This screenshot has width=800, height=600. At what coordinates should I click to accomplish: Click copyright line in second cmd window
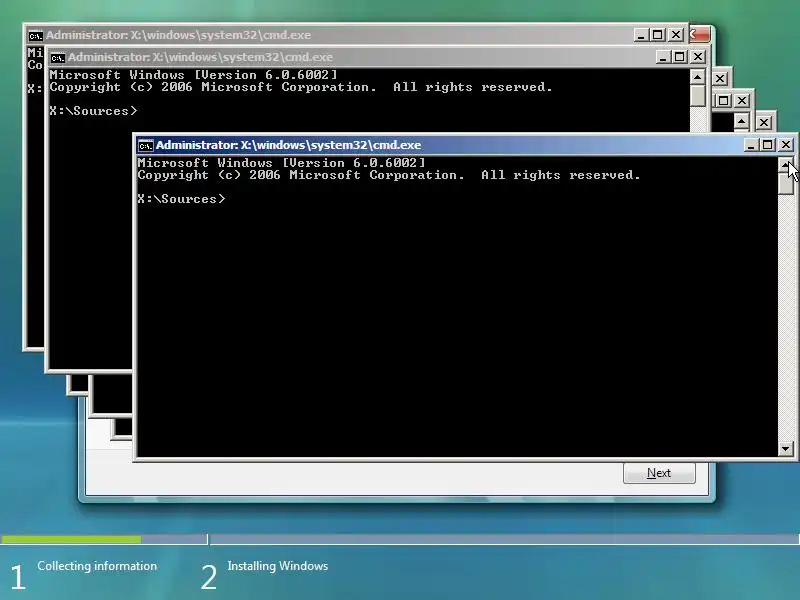301,87
